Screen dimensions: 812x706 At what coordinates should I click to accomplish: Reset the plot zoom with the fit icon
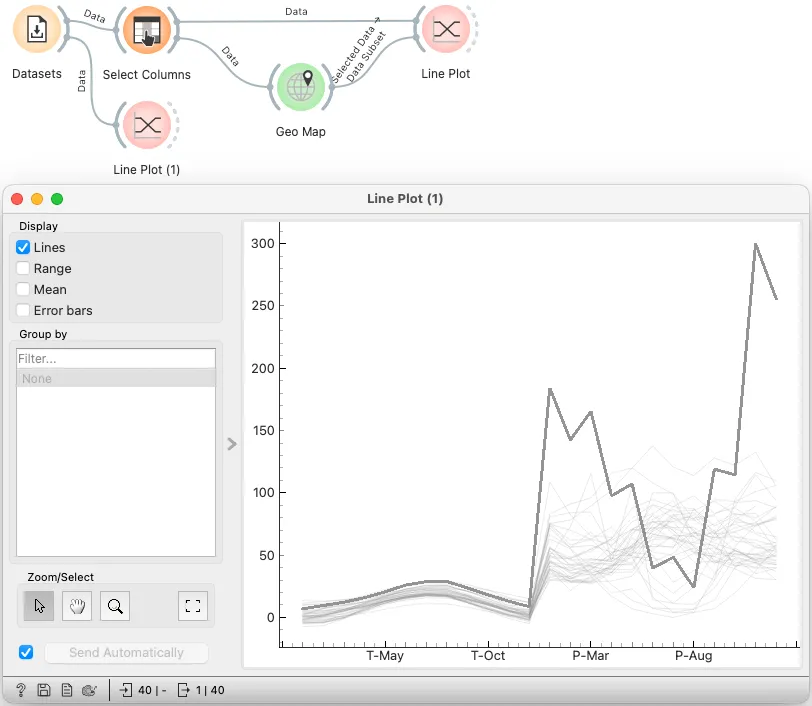193,606
